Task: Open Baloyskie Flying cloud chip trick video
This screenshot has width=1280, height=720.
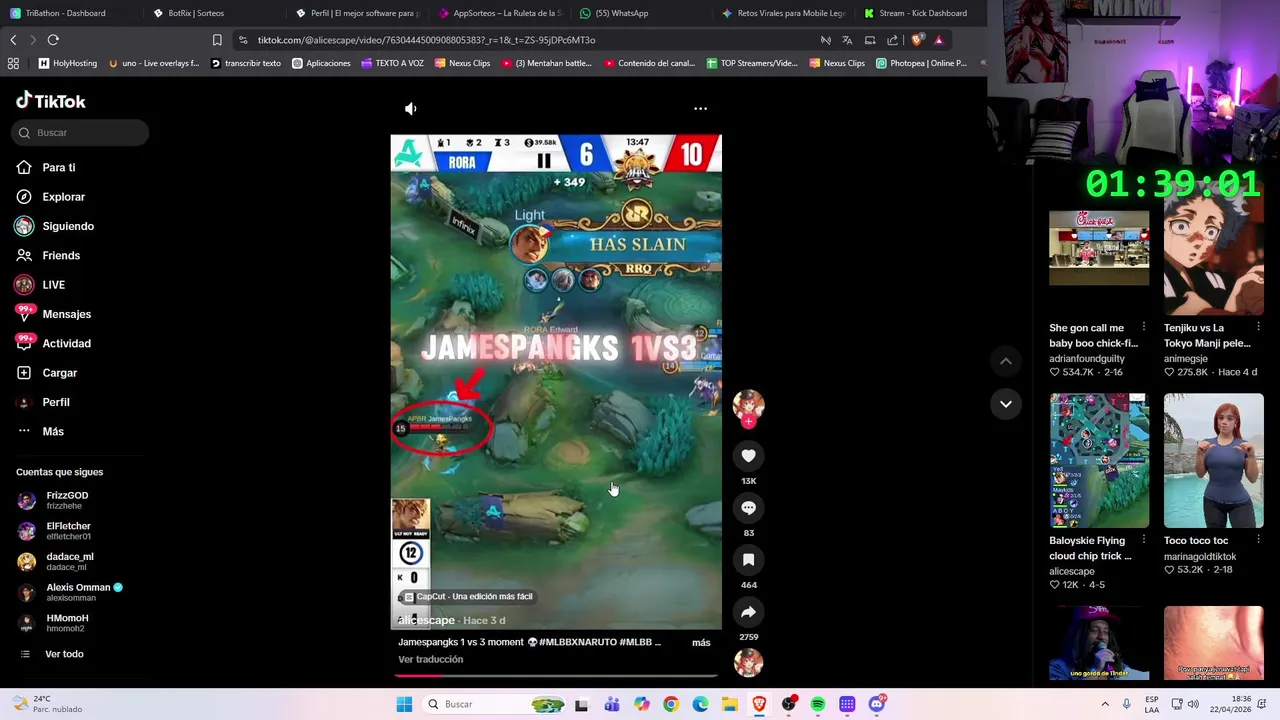Action: 1099,460
